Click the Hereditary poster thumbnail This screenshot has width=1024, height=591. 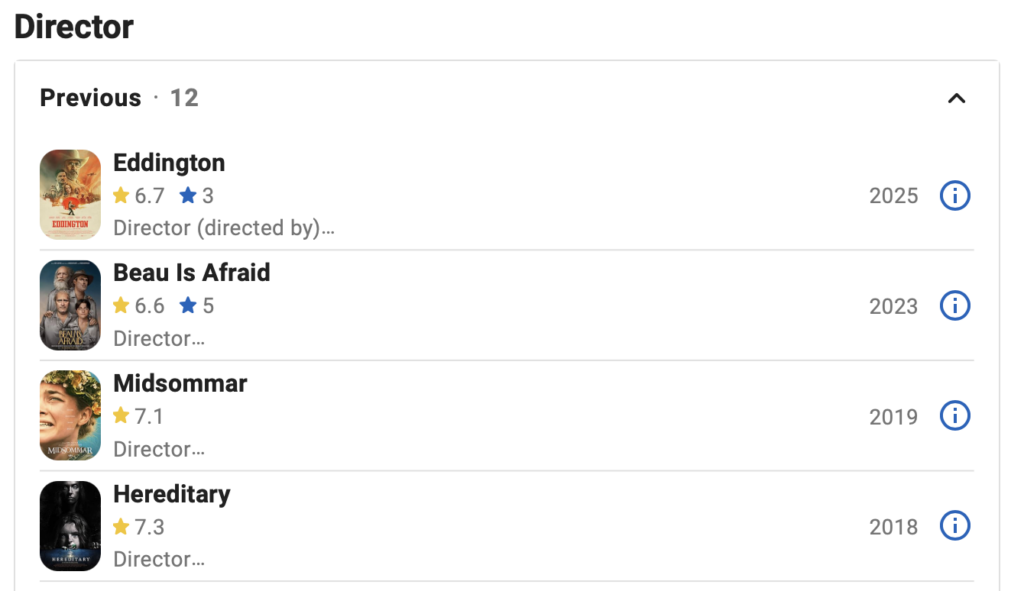point(71,526)
